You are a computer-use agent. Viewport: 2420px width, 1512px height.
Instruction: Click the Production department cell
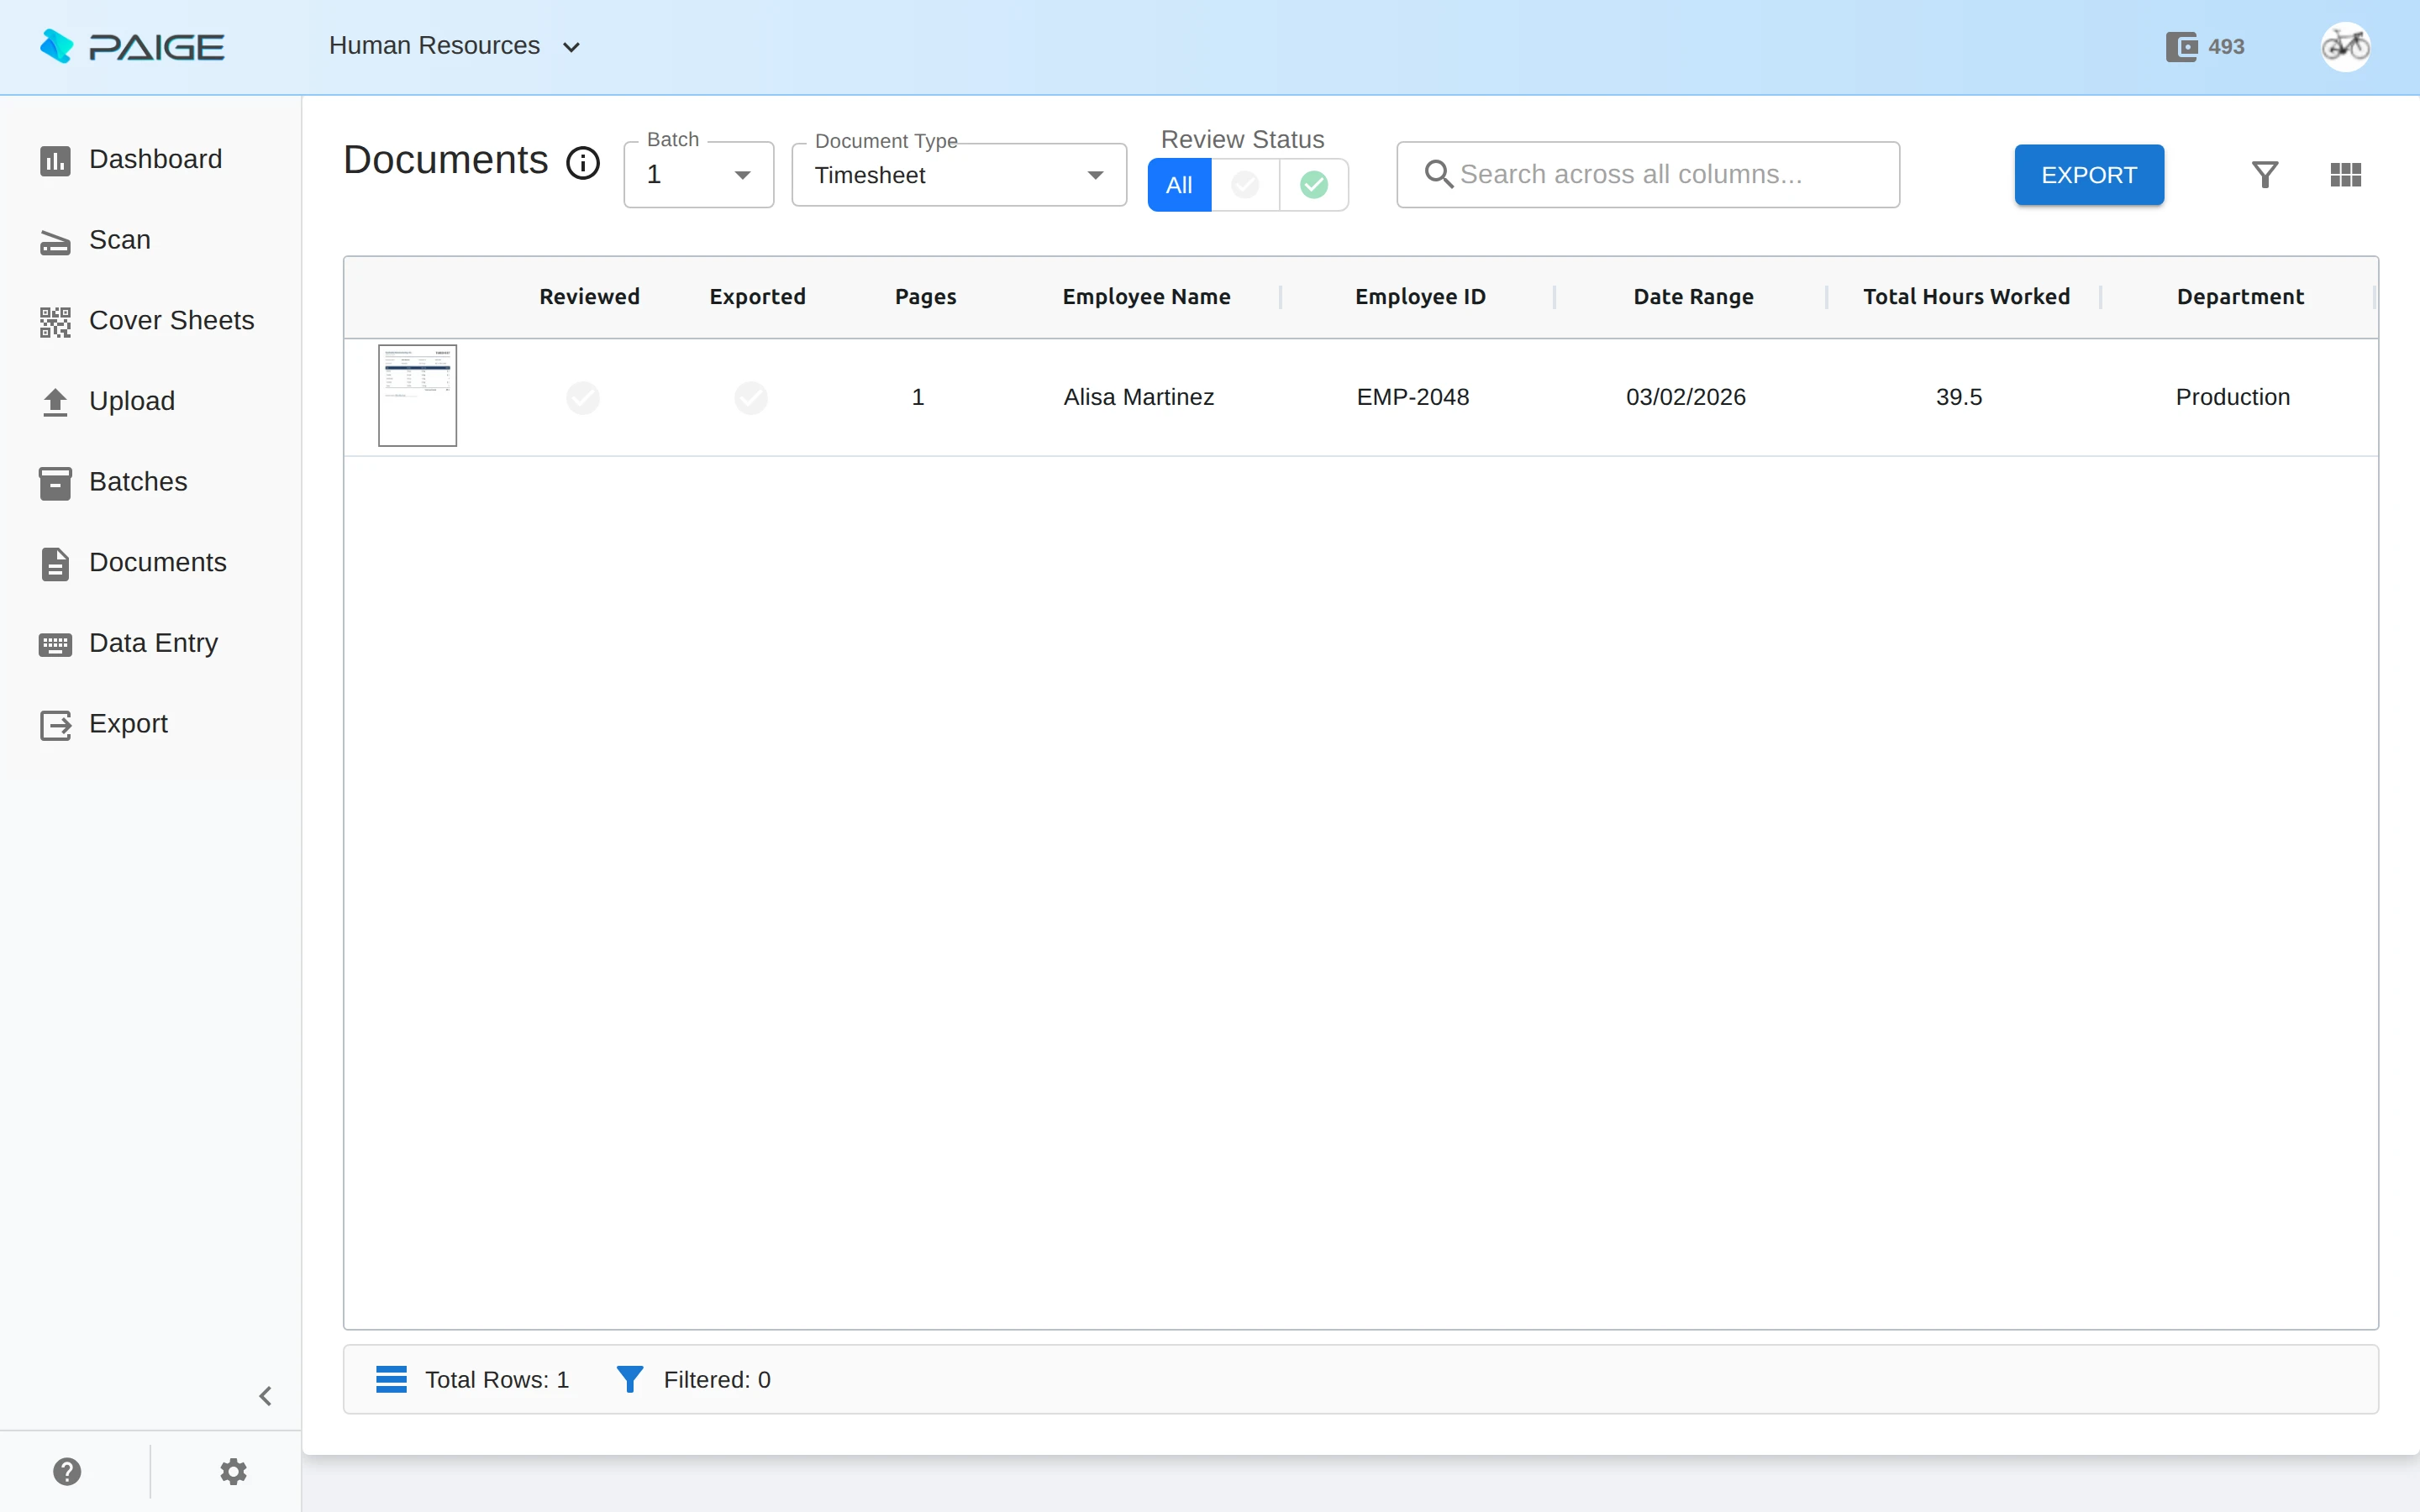[2232, 397]
